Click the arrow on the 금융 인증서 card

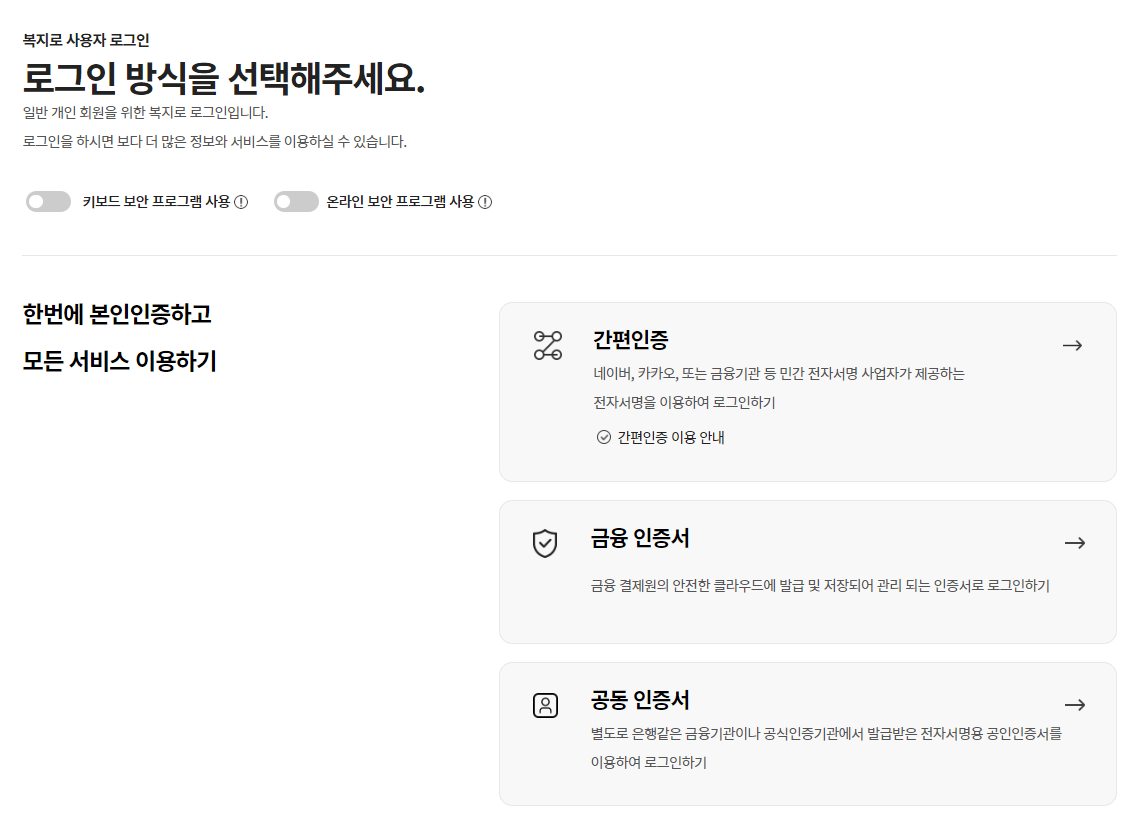click(x=1075, y=542)
